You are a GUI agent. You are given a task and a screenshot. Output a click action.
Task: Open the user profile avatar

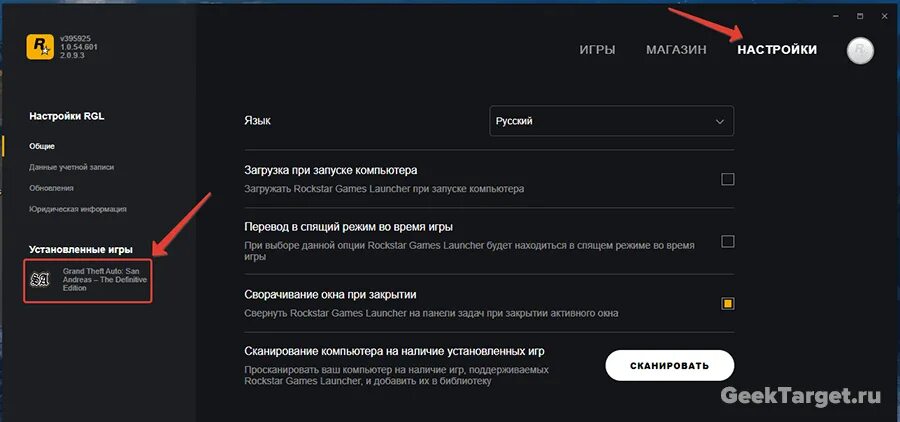(860, 51)
